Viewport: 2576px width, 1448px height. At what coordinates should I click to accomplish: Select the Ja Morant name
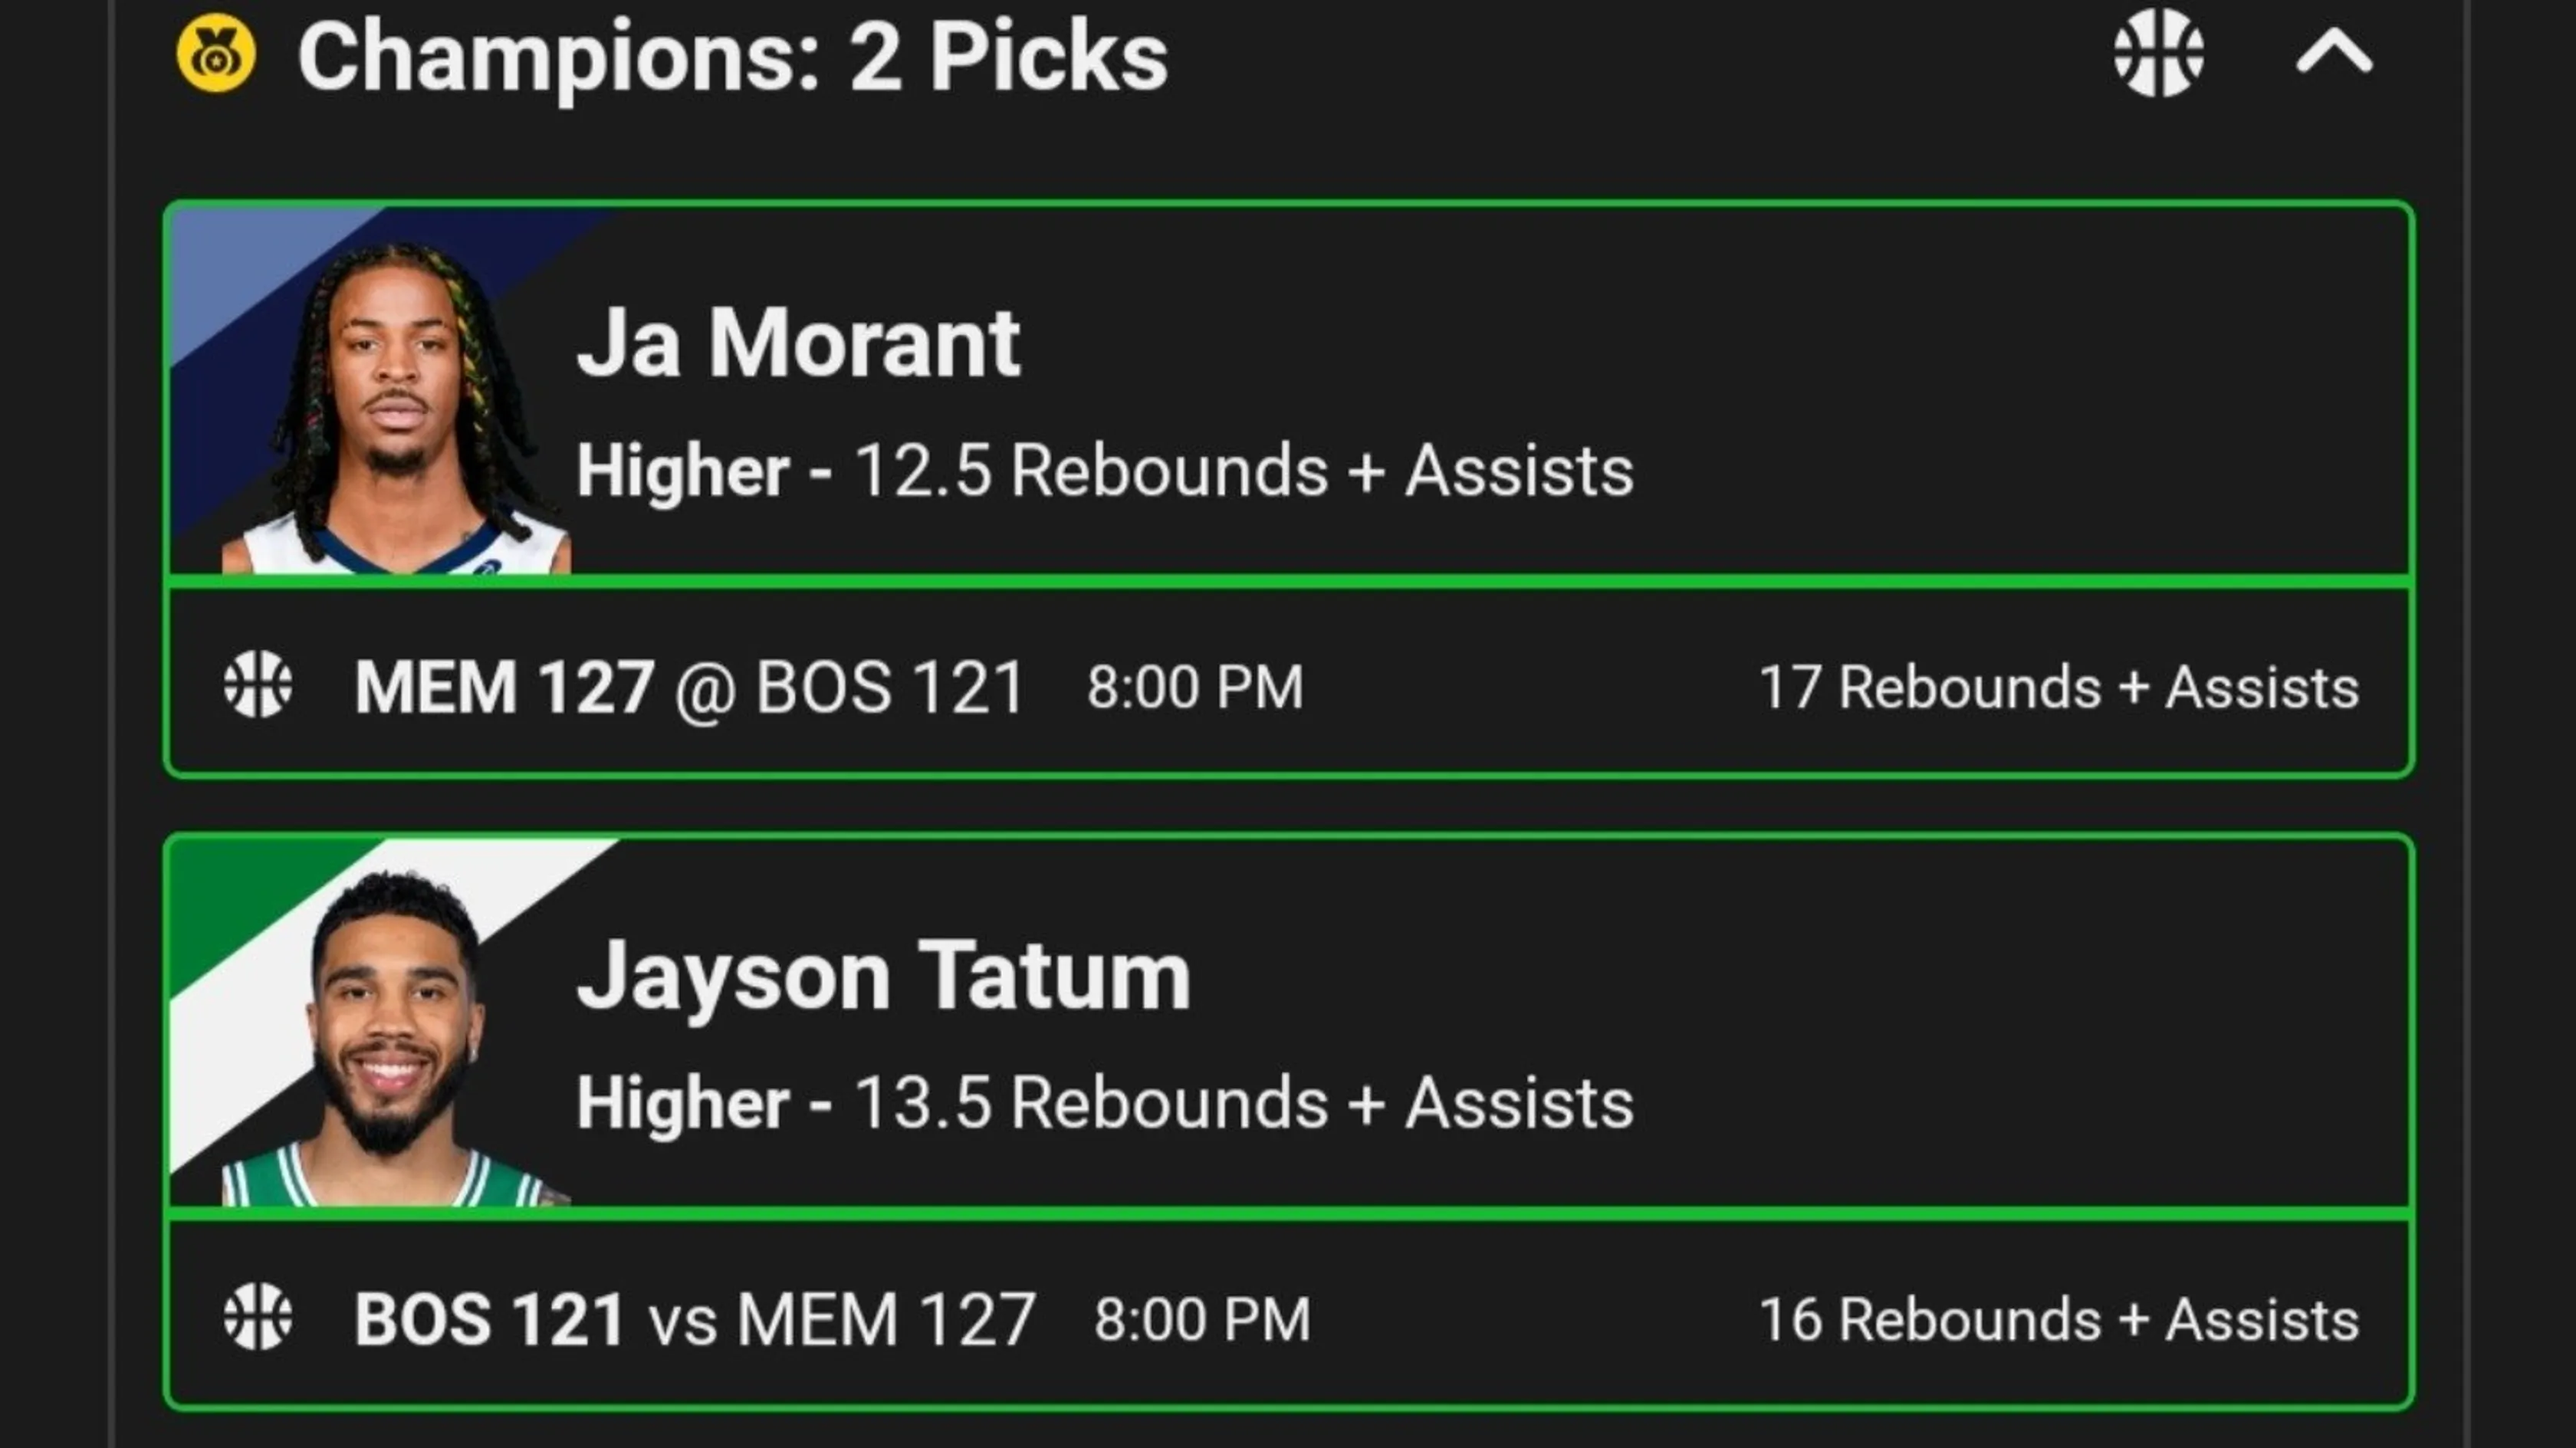(798, 343)
